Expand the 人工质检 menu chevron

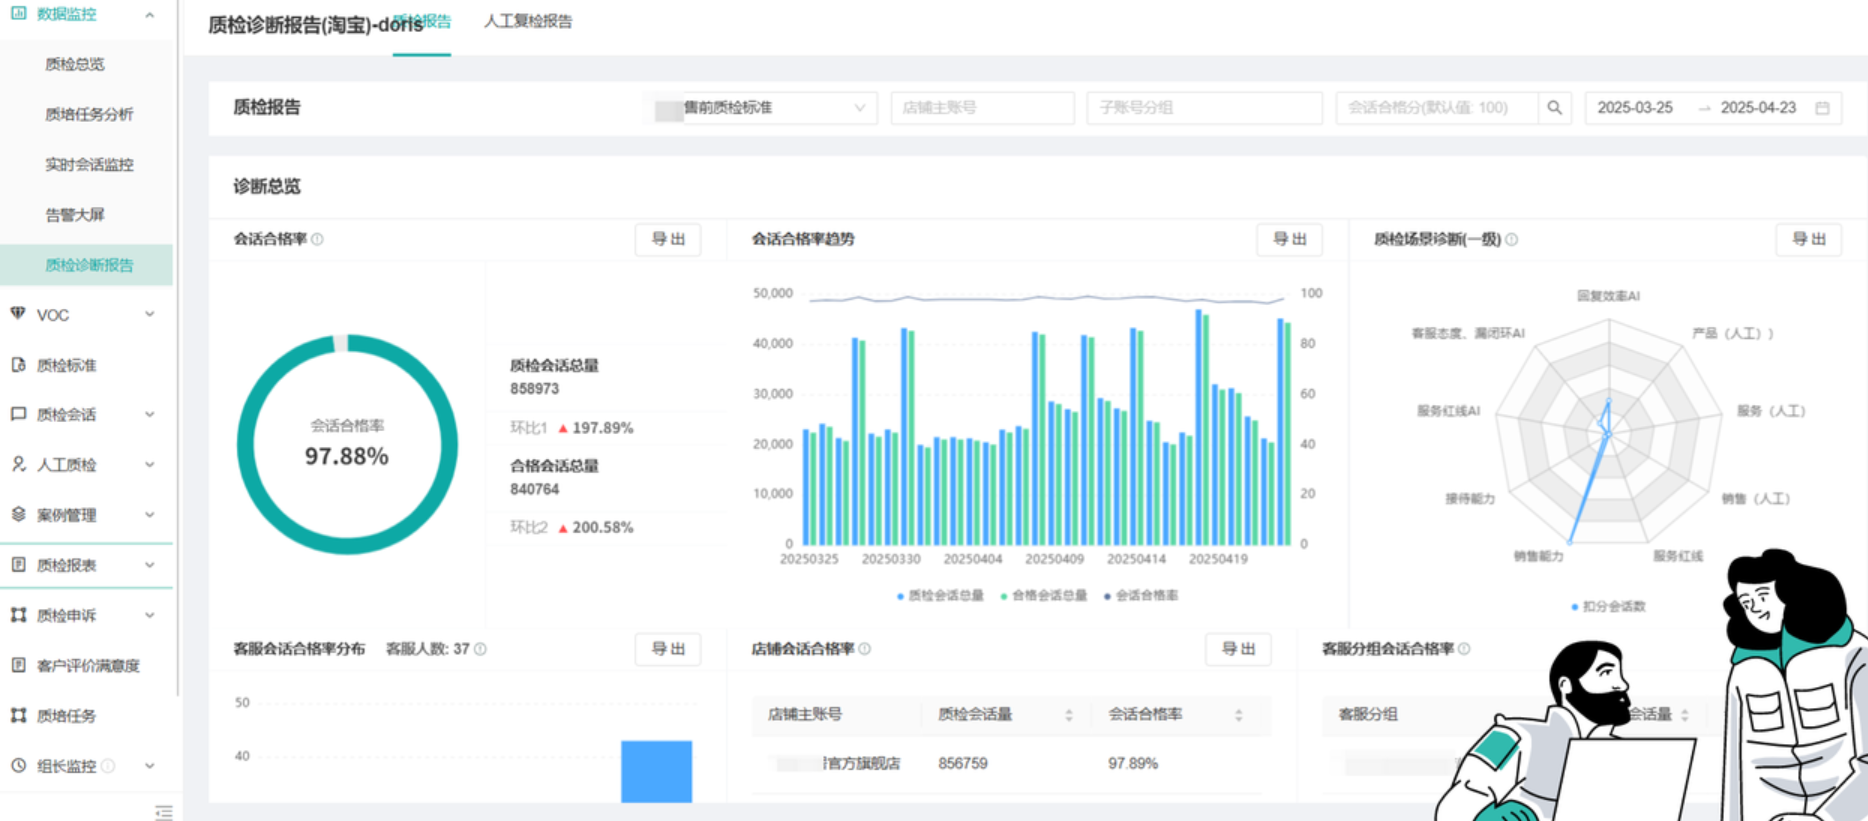click(150, 464)
